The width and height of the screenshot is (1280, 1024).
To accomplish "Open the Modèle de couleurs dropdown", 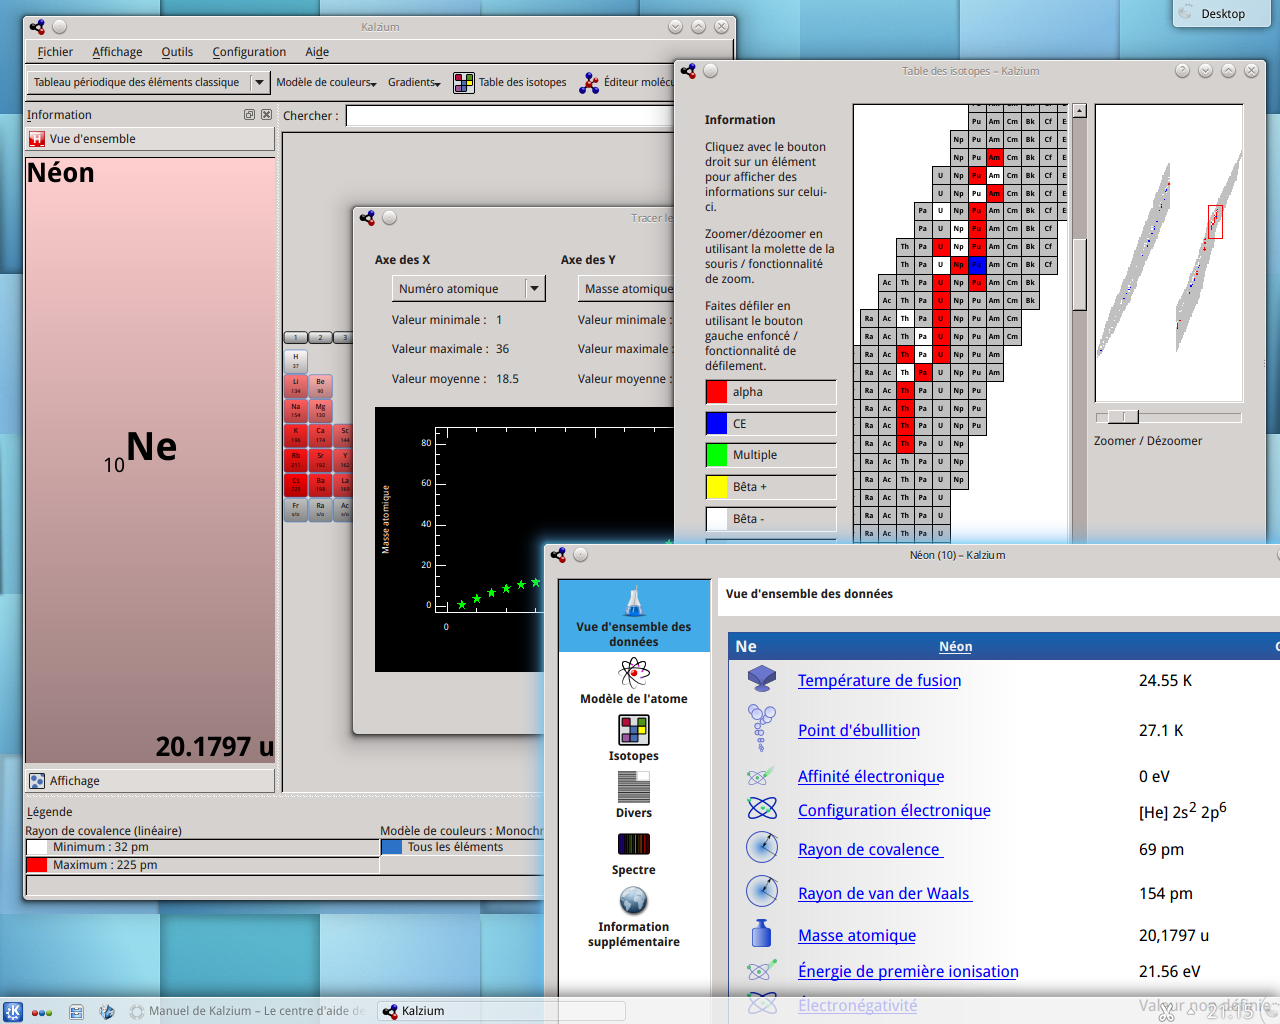I will coord(326,82).
